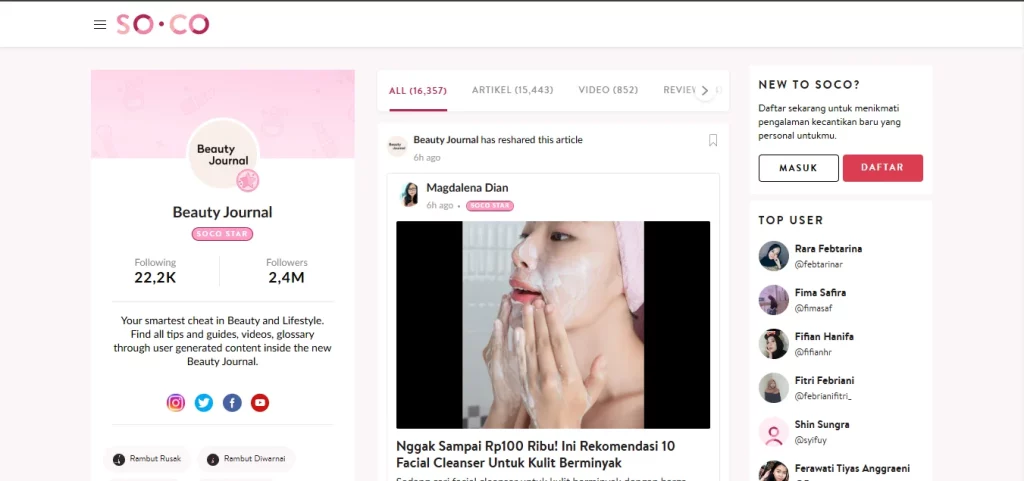
Task: Click the Followers 2,4M count
Action: point(287,270)
